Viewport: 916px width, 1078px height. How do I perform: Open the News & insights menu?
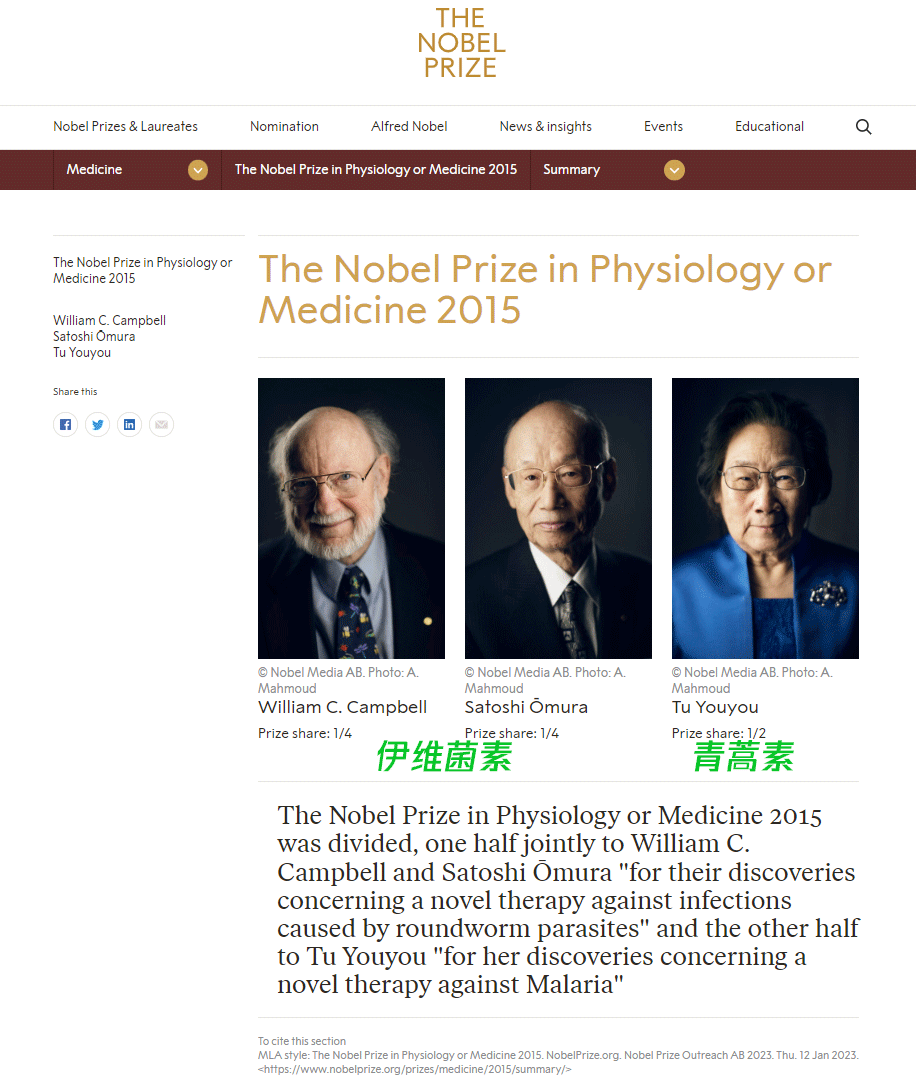click(x=545, y=127)
